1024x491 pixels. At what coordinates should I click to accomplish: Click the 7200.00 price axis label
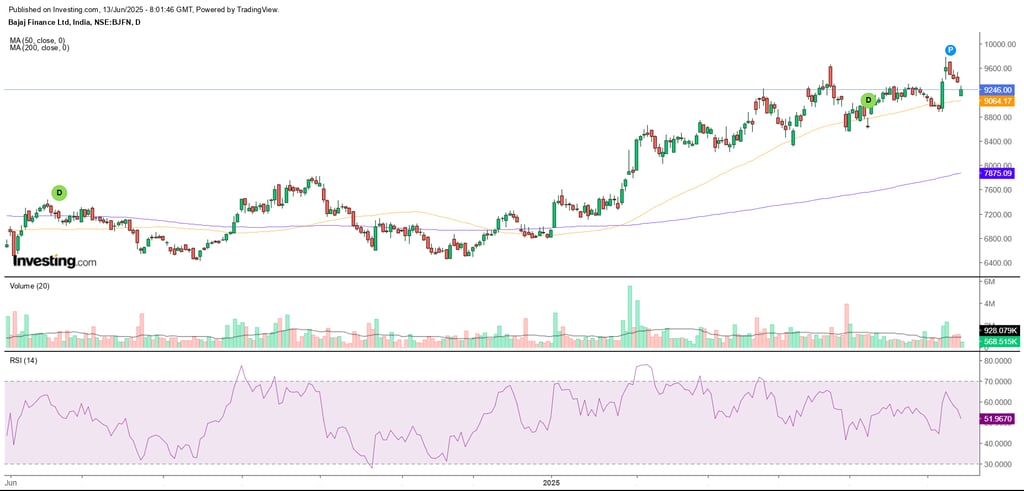pos(1000,215)
